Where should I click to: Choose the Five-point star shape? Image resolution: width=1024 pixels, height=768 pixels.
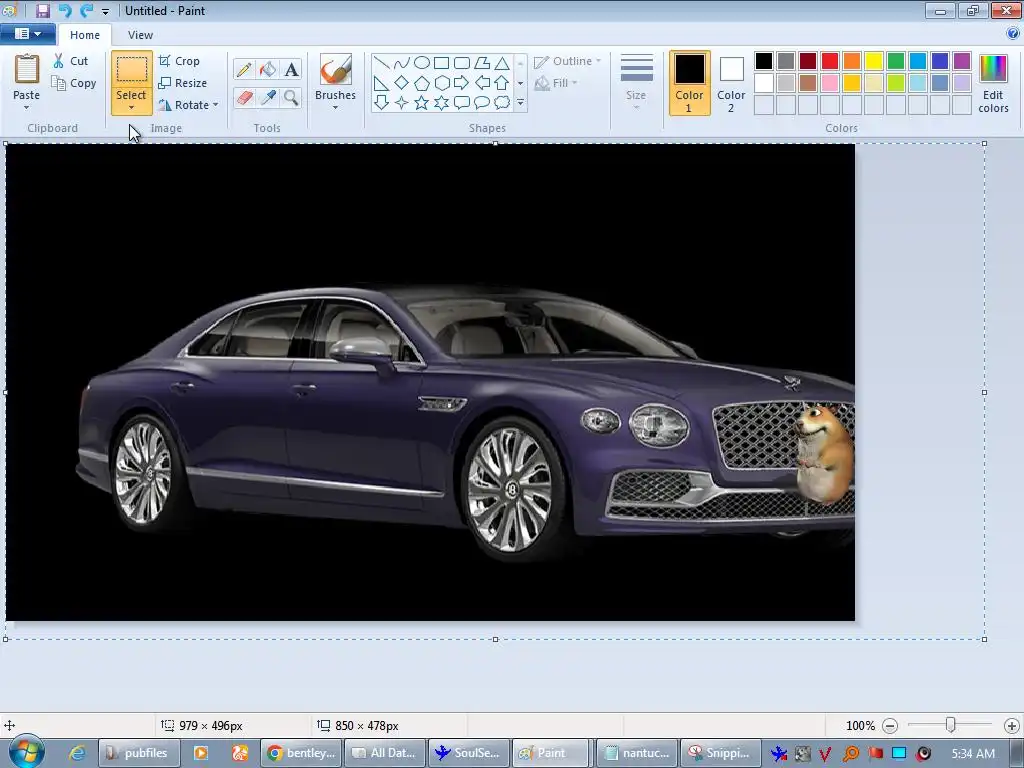pyautogui.click(x=422, y=103)
